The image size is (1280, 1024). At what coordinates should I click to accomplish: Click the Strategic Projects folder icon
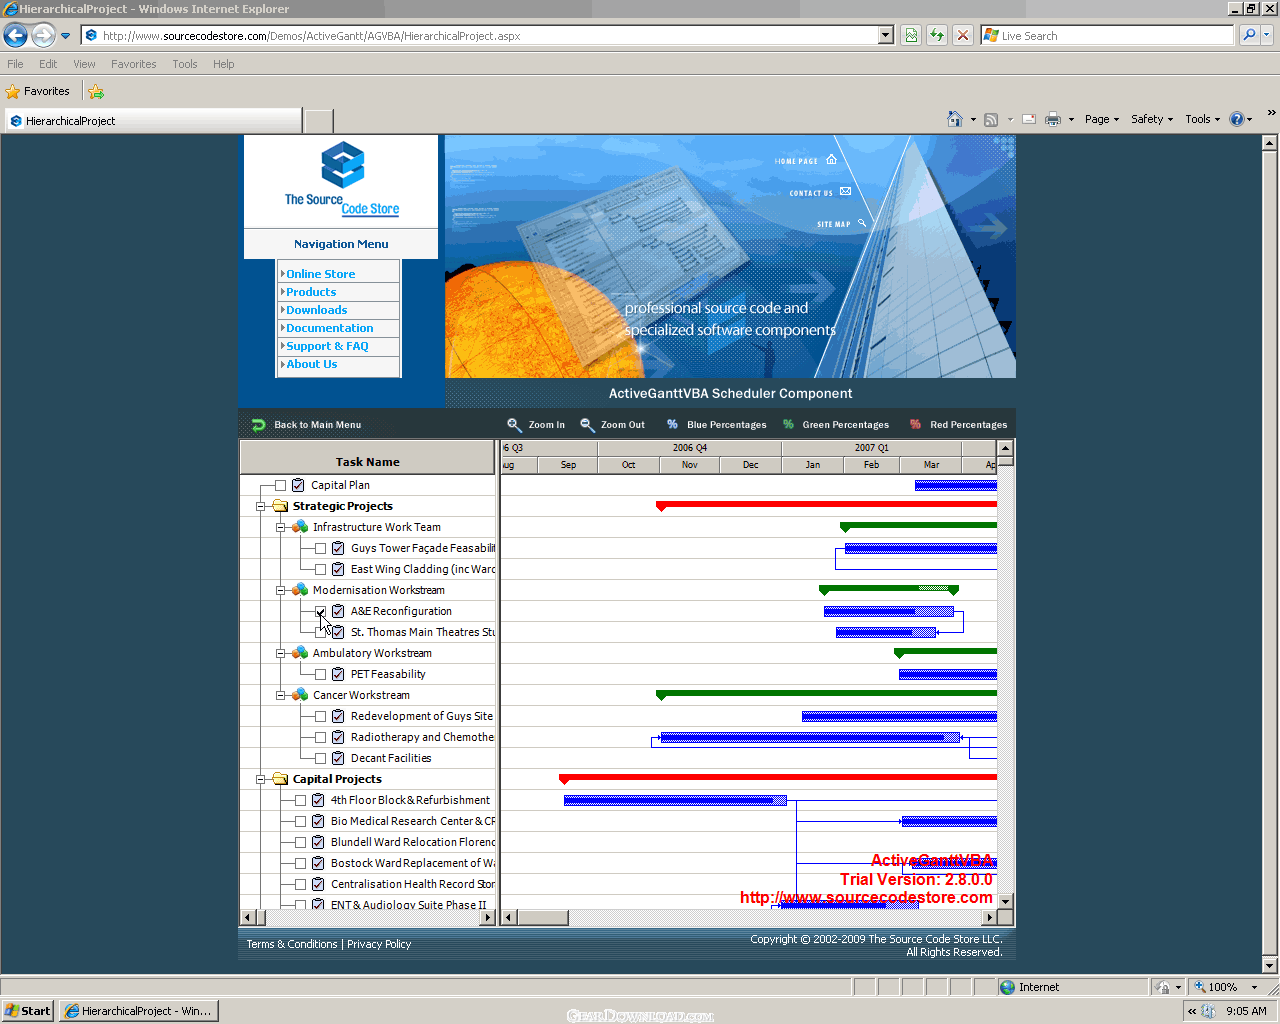point(280,506)
